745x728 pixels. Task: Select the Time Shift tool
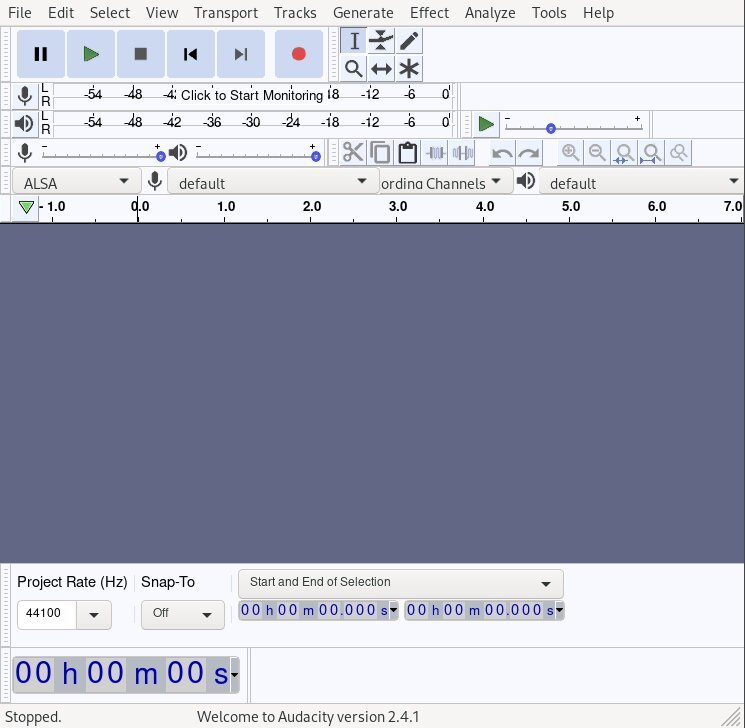[x=381, y=69]
